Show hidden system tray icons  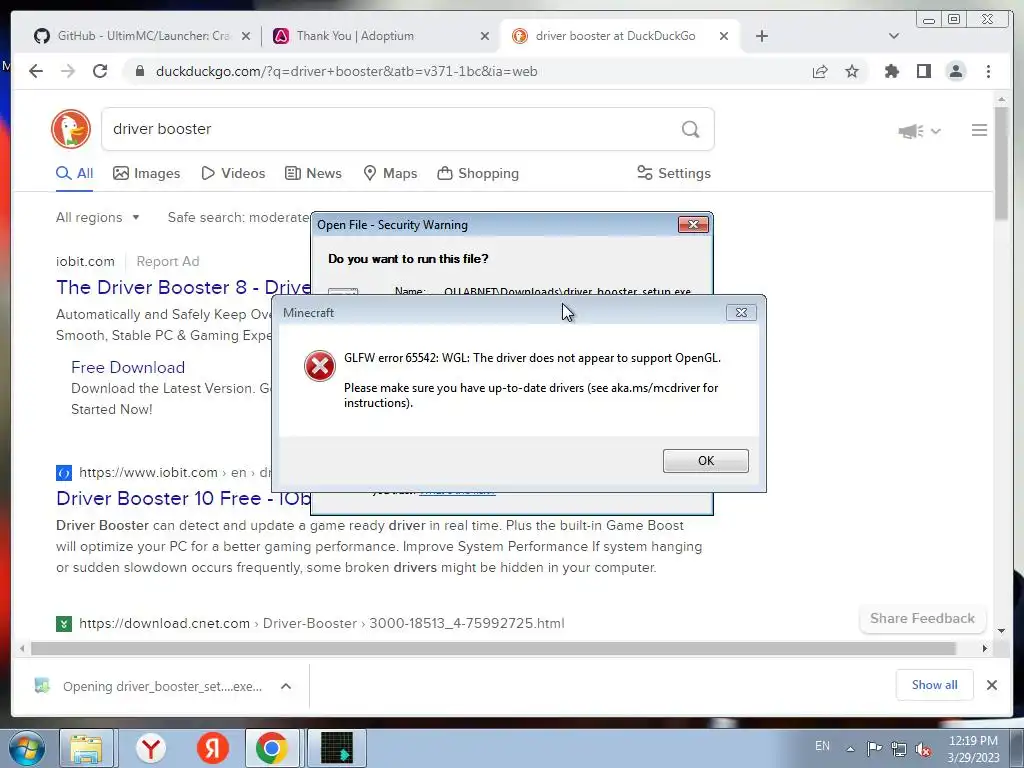tap(850, 750)
